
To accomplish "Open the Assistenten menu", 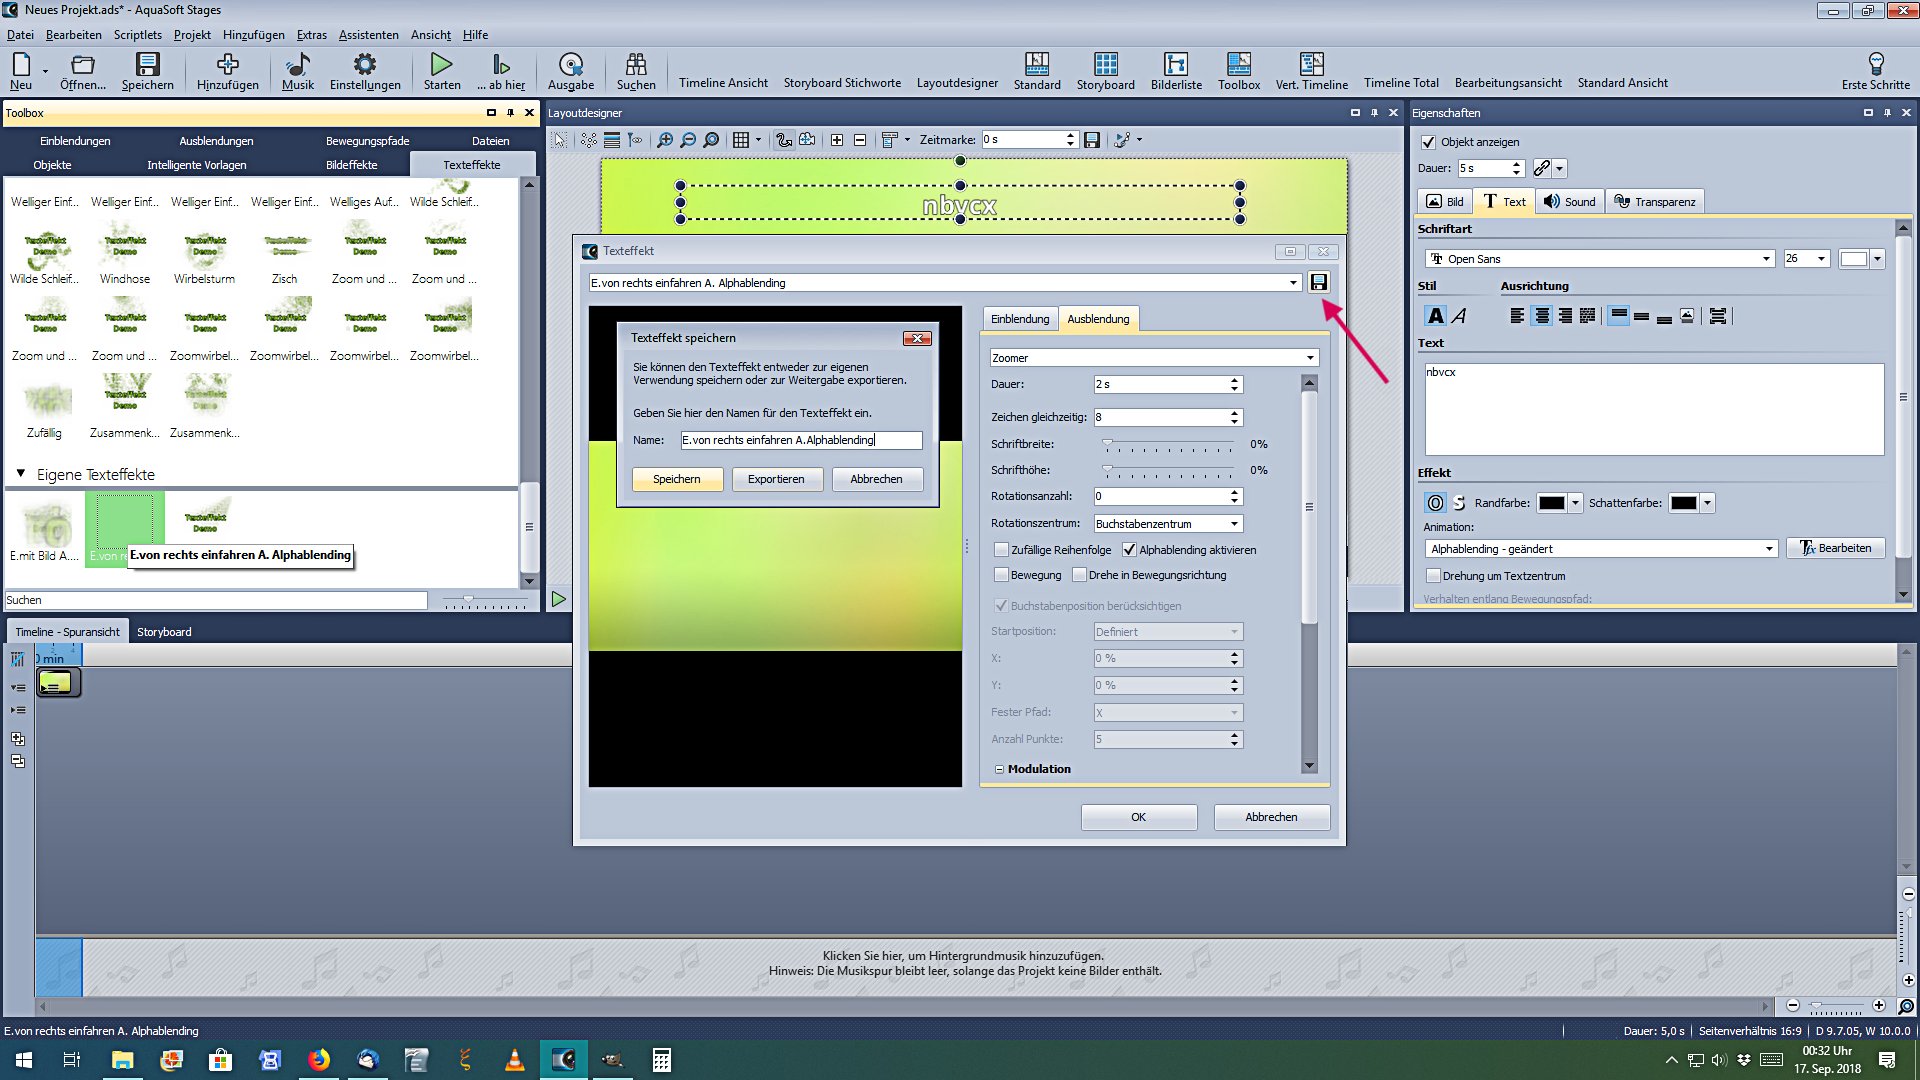I will point(368,35).
